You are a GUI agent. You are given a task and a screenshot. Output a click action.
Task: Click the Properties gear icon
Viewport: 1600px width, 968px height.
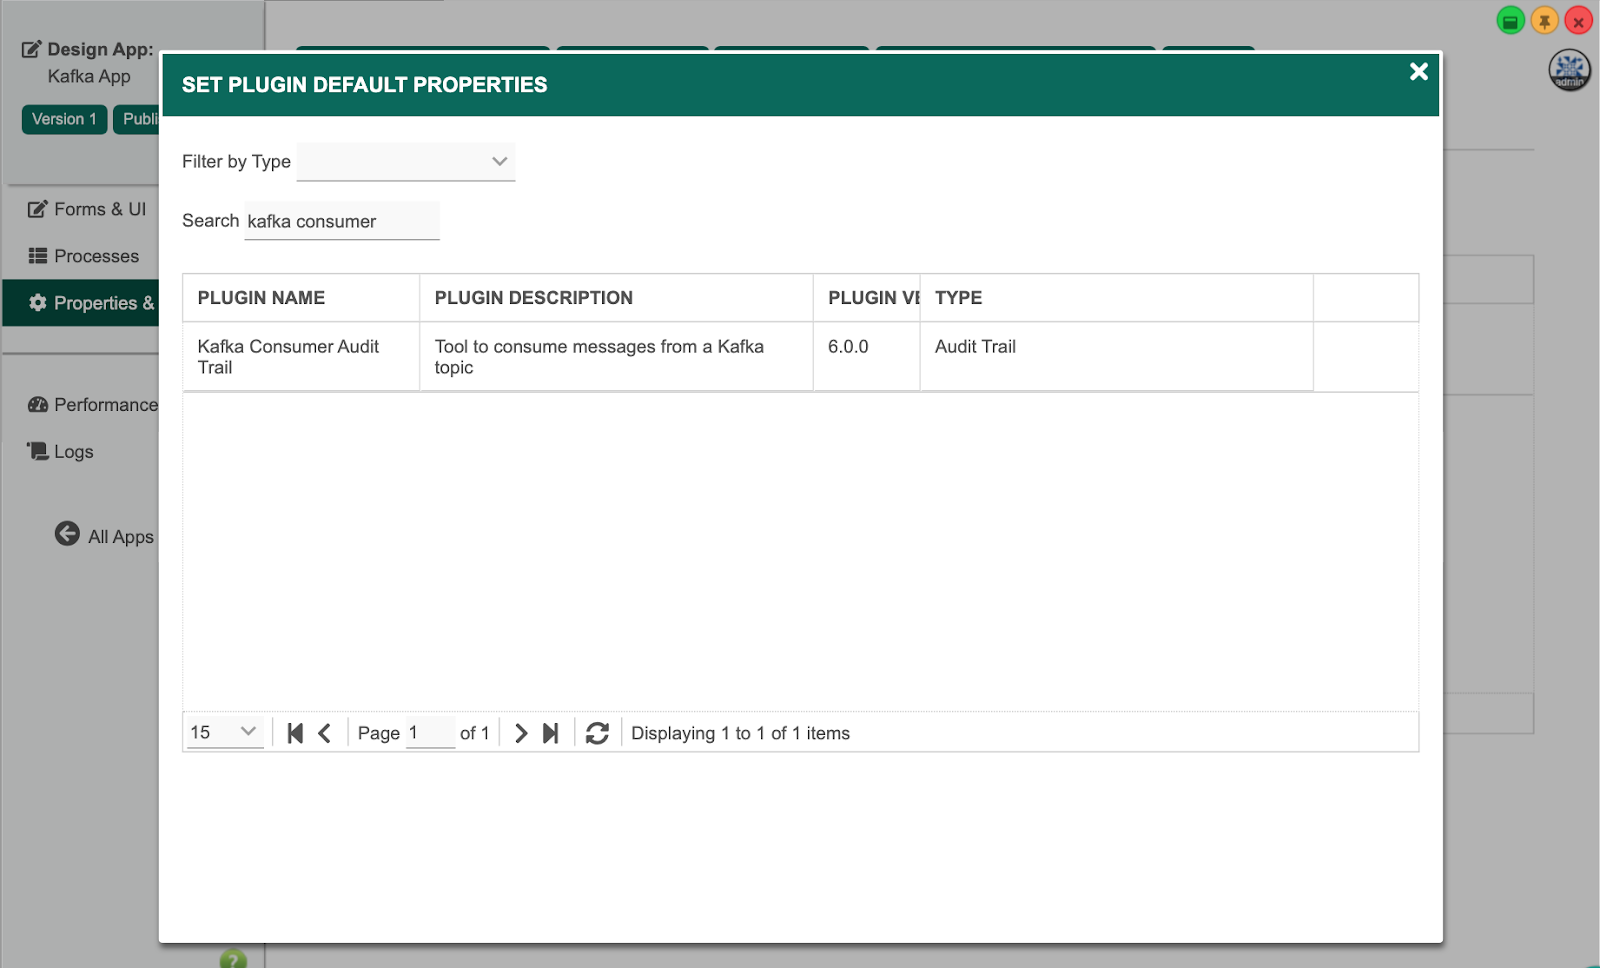[38, 303]
